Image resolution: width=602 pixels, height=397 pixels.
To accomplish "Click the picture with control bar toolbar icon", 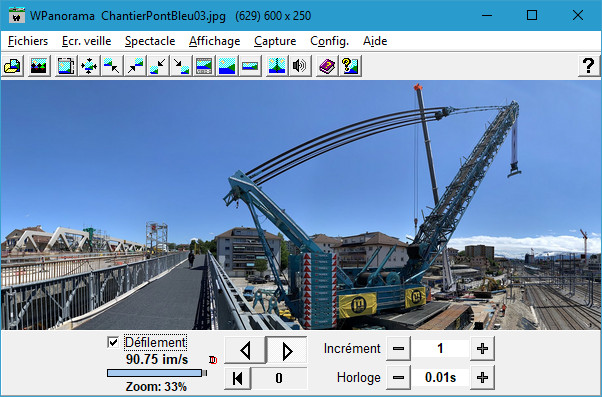I will click(204, 66).
